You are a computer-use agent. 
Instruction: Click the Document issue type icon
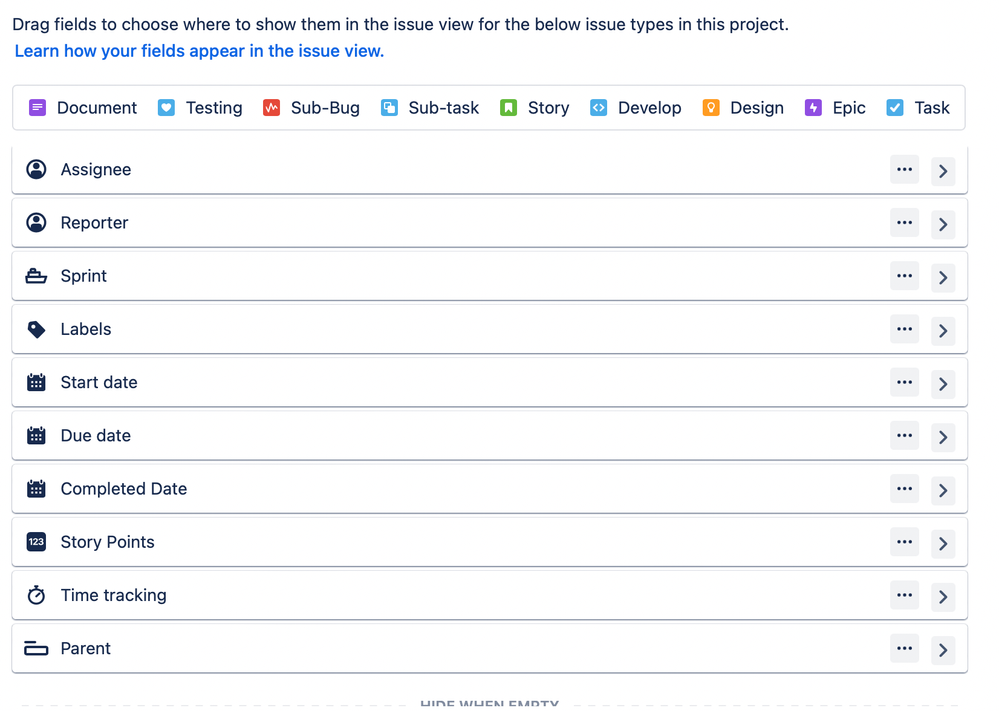(x=38, y=108)
